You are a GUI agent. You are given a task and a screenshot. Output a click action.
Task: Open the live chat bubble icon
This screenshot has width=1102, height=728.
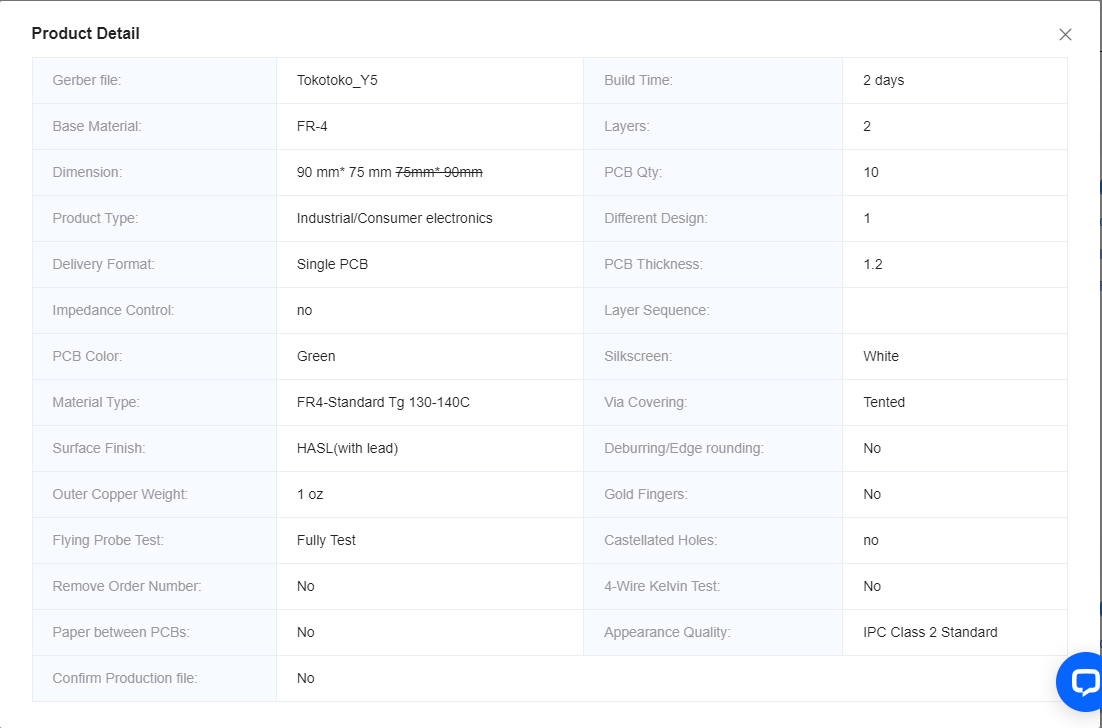(x=1081, y=682)
